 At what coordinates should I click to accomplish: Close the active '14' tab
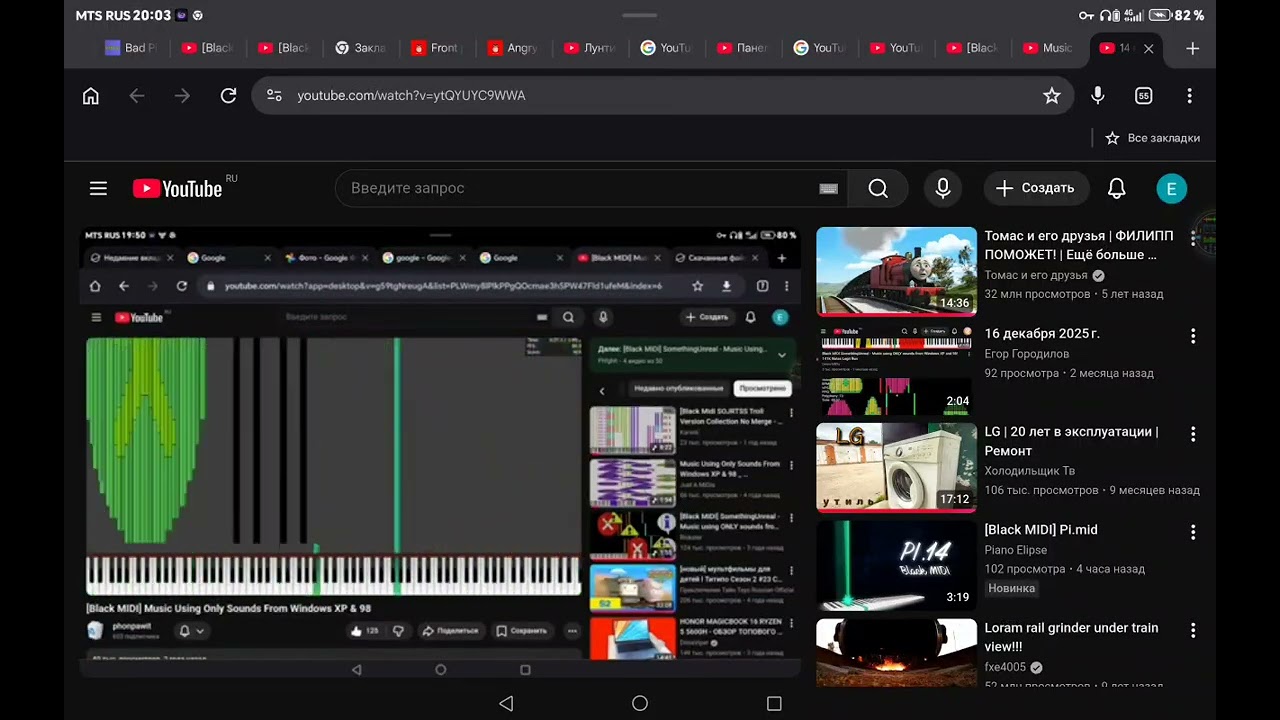(x=1149, y=48)
